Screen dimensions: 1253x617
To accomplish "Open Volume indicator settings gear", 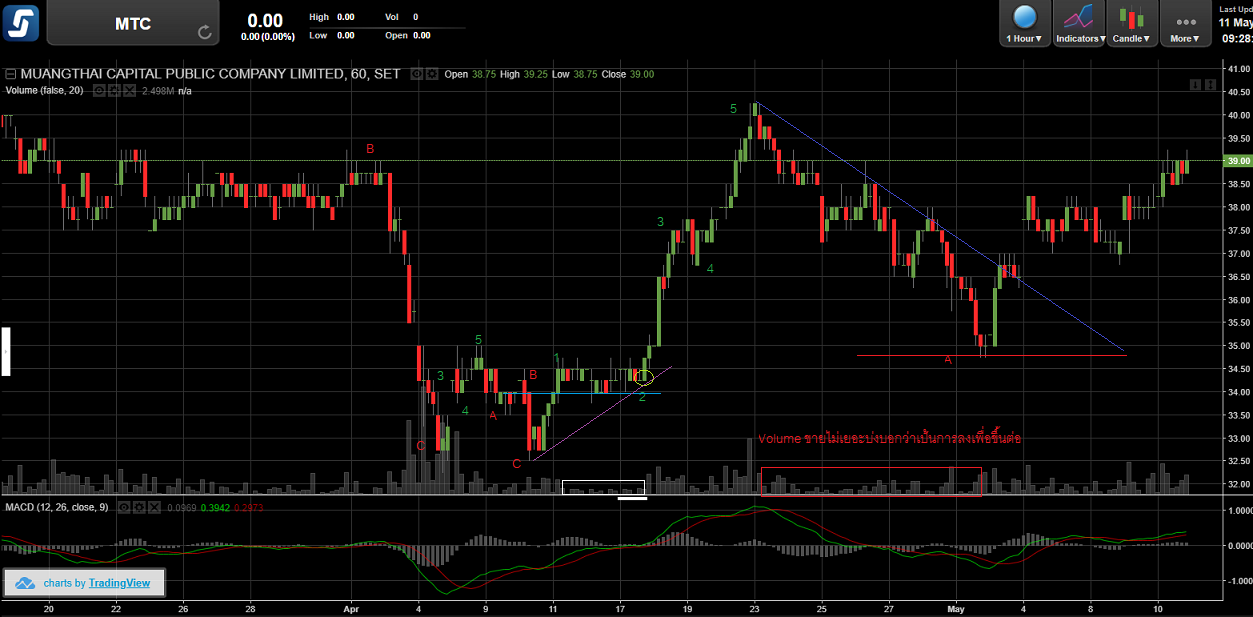I will [113, 90].
